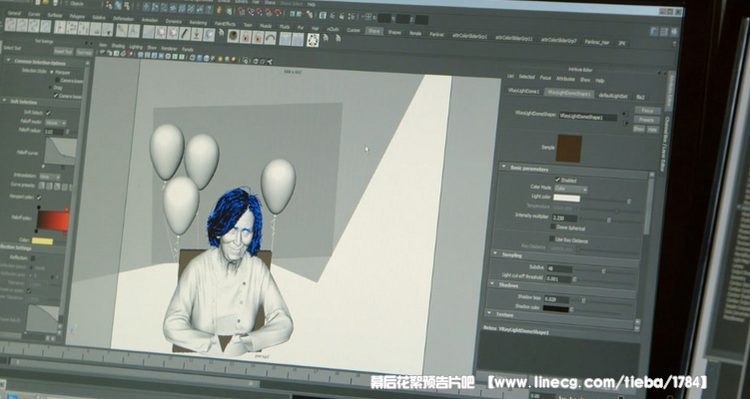Click the Intensity multiplier value field
This screenshot has height=399, width=750.
564,218
